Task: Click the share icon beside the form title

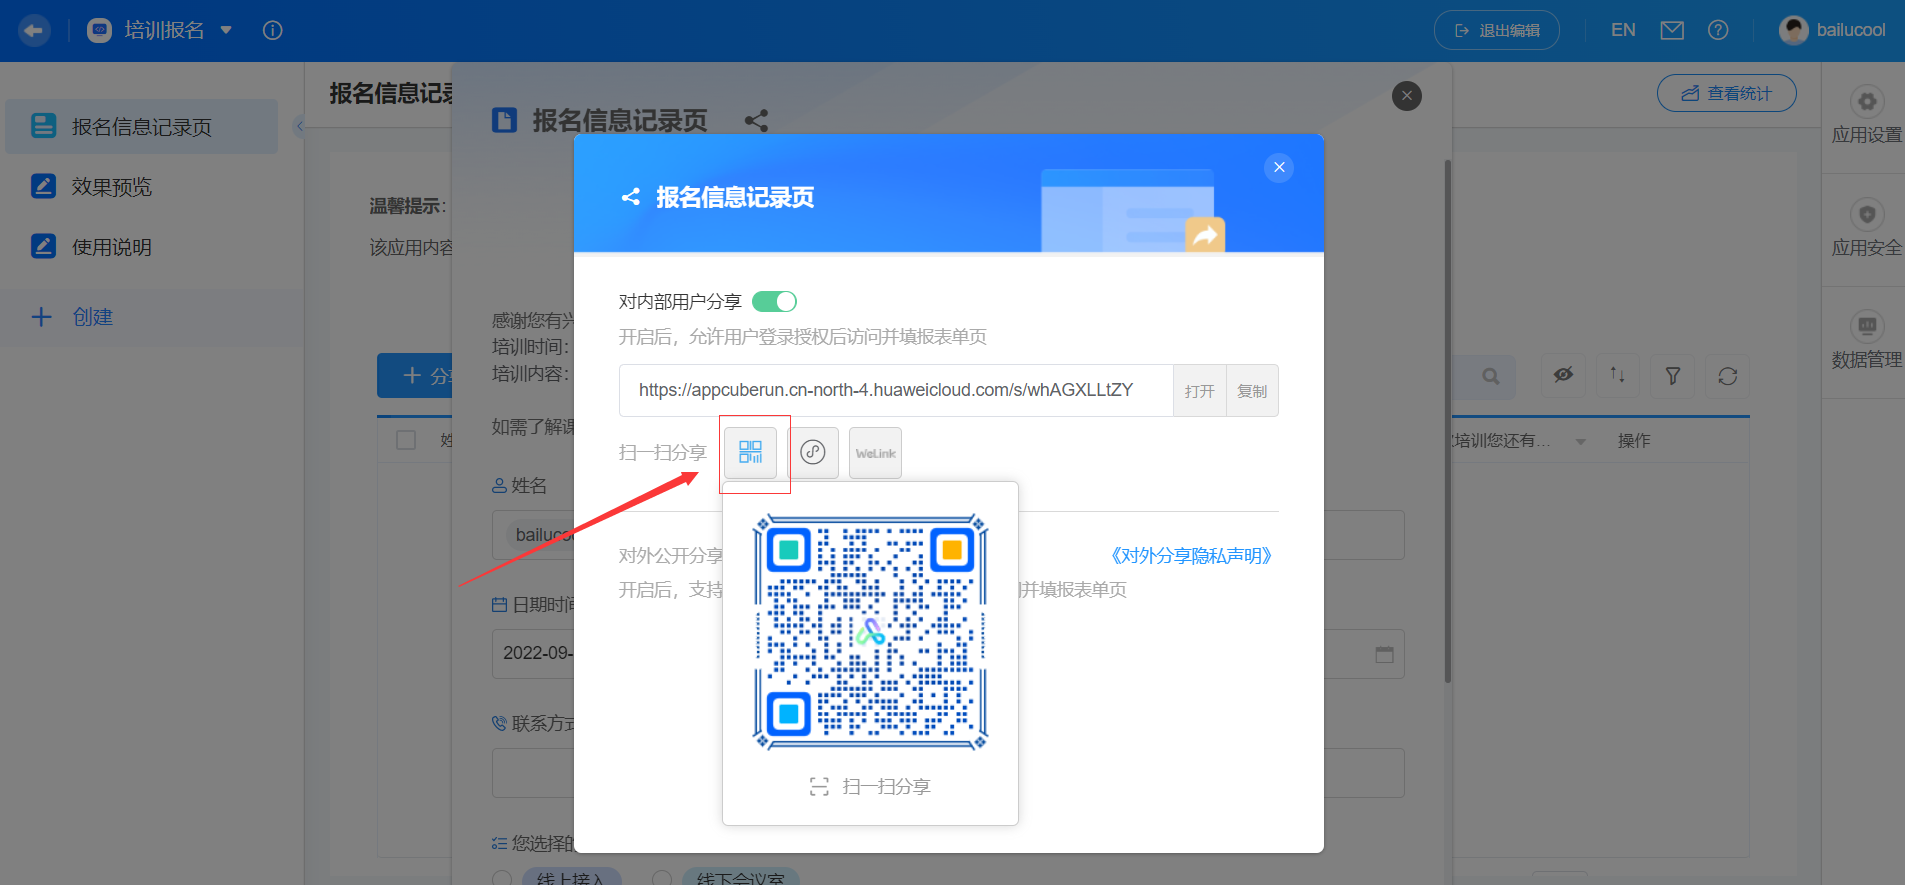Action: click(756, 121)
